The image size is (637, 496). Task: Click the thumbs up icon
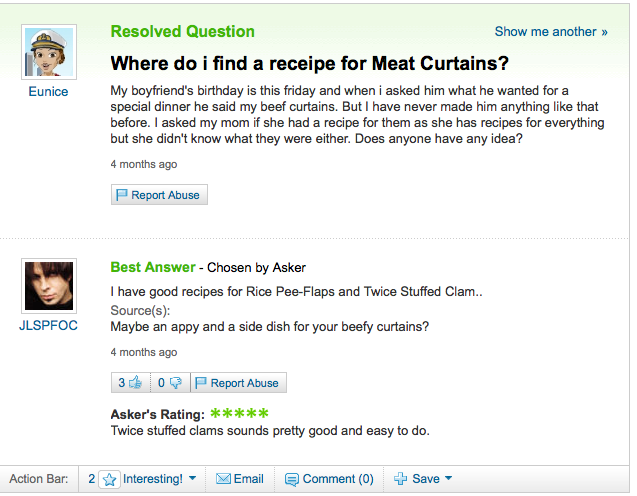pos(135,383)
